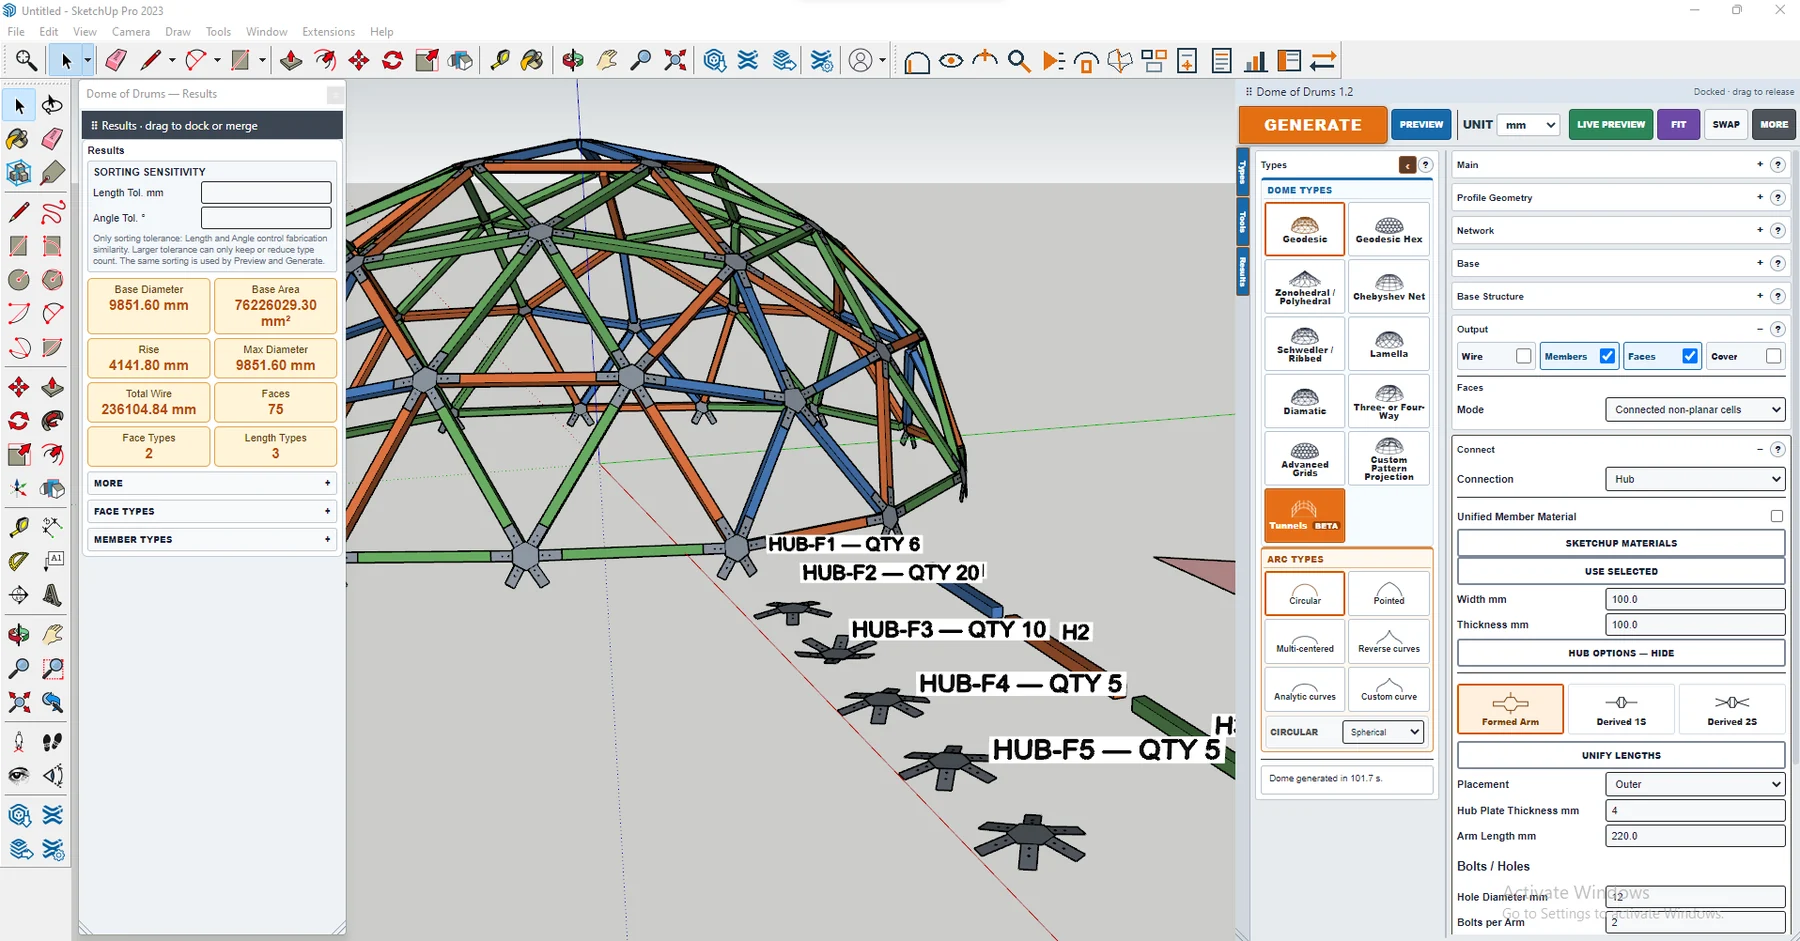Open the Faces Mode dropdown
Image resolution: width=1800 pixels, height=941 pixels.
pyautogui.click(x=1695, y=409)
